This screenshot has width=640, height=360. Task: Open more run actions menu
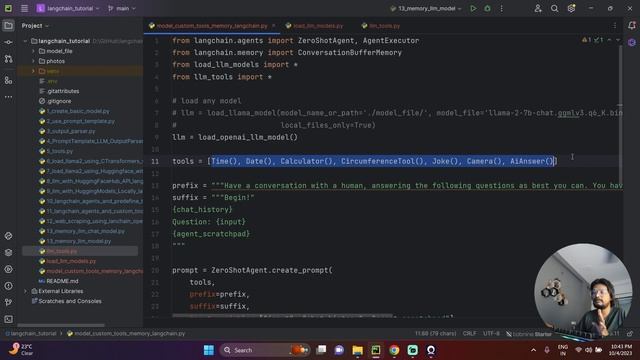[502, 8]
